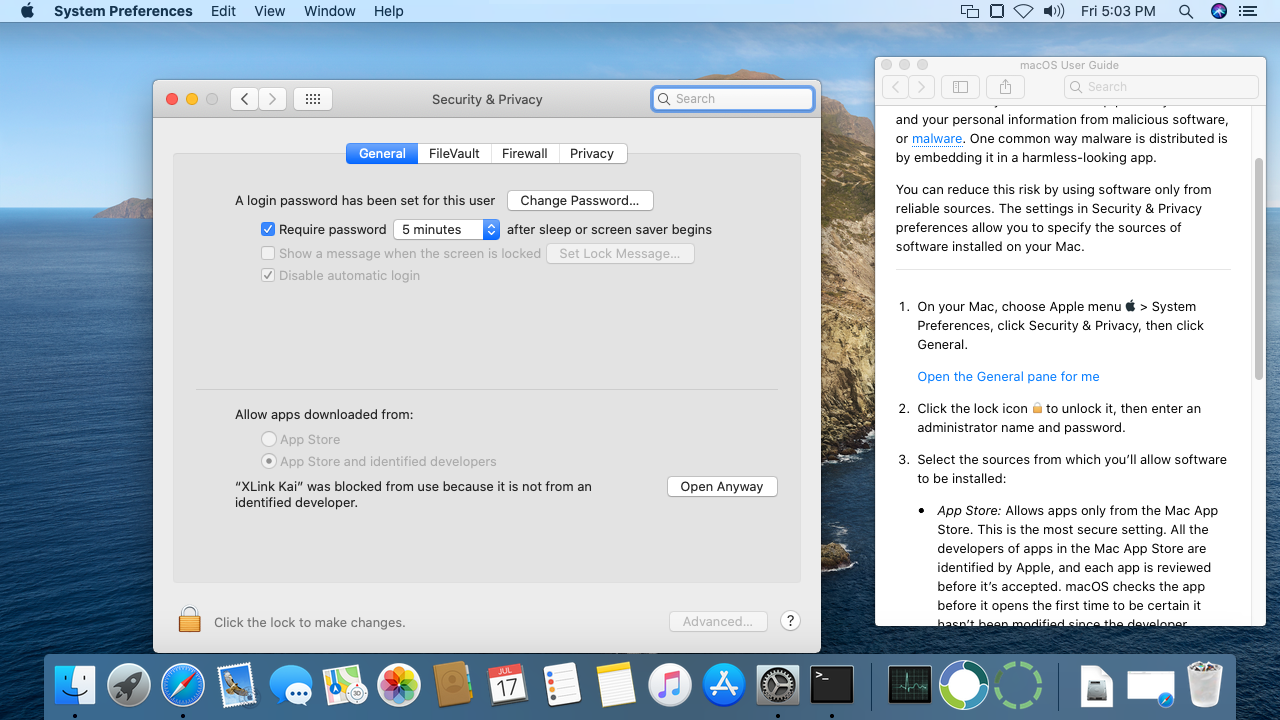
Task: Switch to the Firewall tab
Action: 524,153
